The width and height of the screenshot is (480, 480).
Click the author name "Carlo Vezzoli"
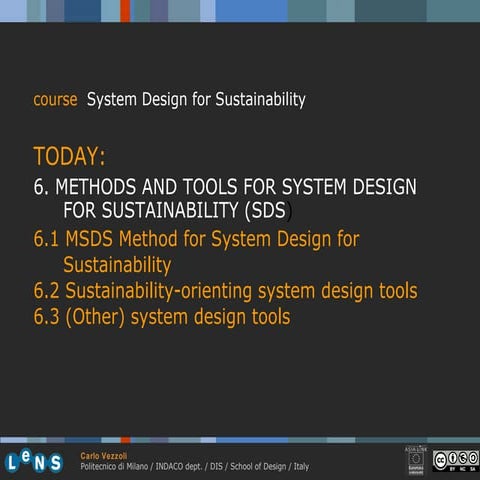pos(104,456)
